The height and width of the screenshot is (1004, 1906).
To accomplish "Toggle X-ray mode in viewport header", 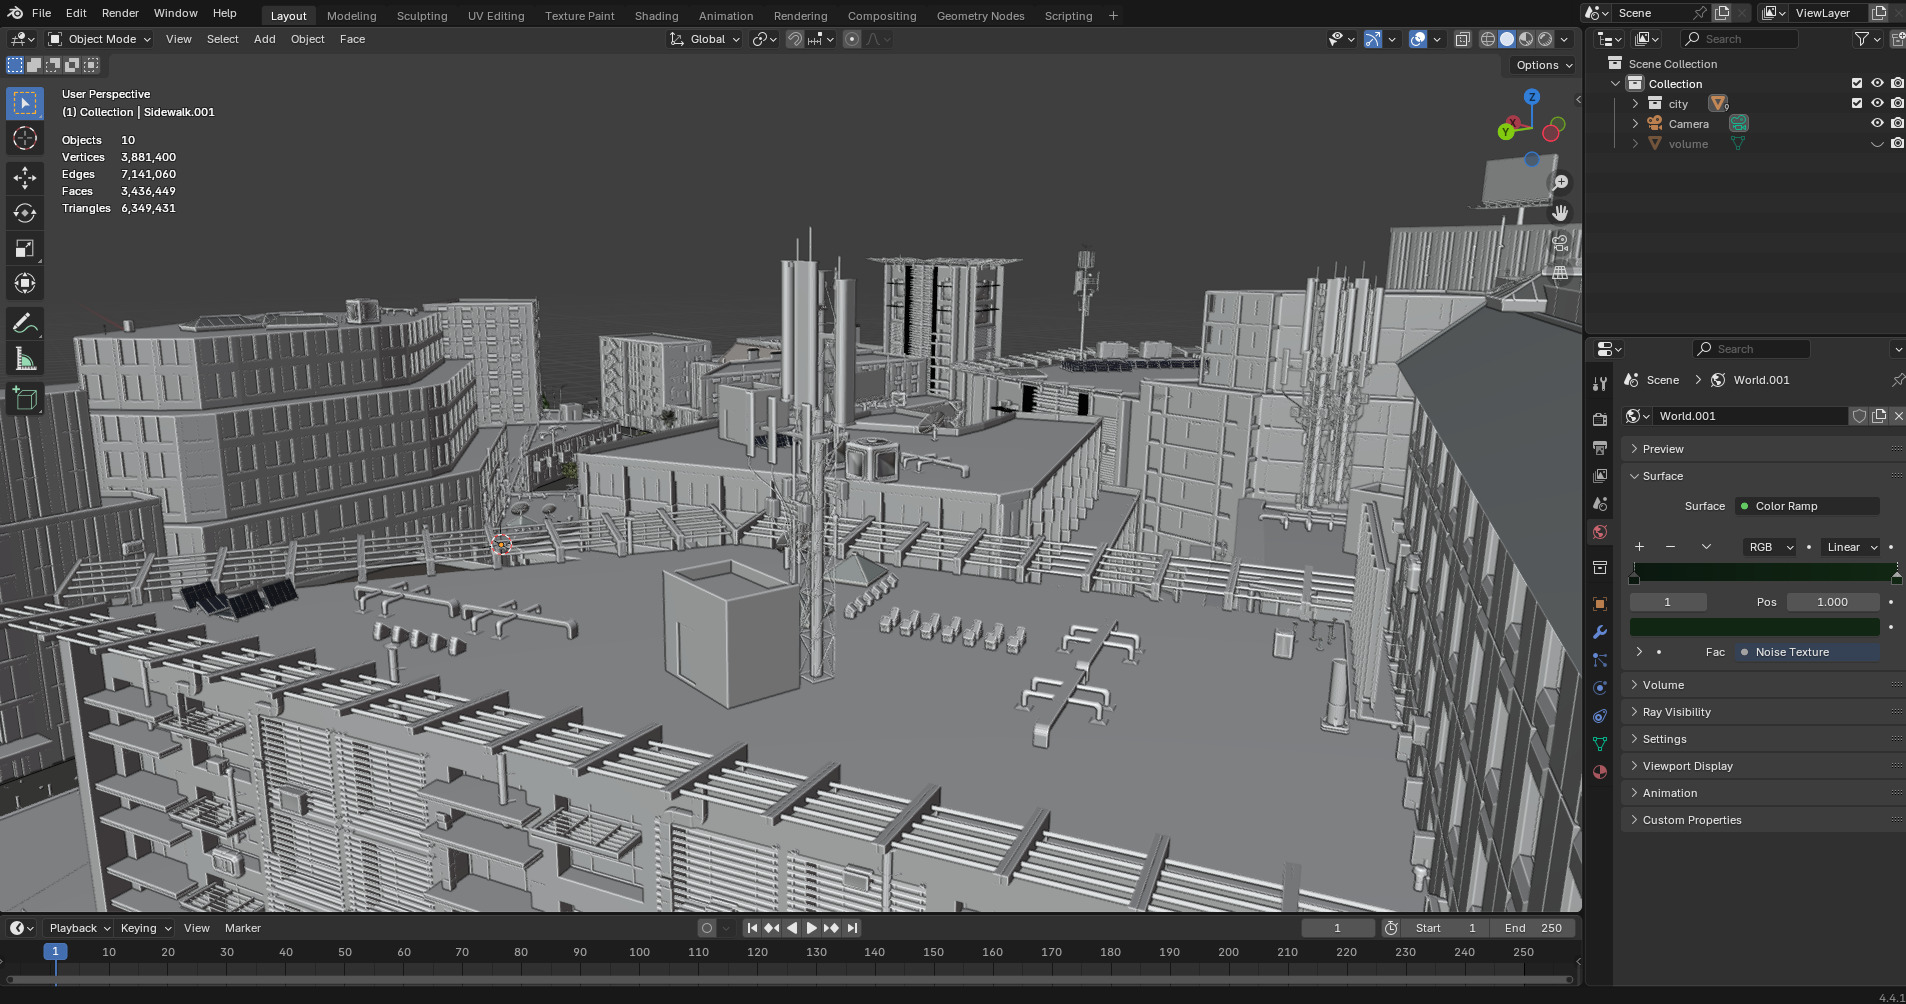I will point(1462,39).
